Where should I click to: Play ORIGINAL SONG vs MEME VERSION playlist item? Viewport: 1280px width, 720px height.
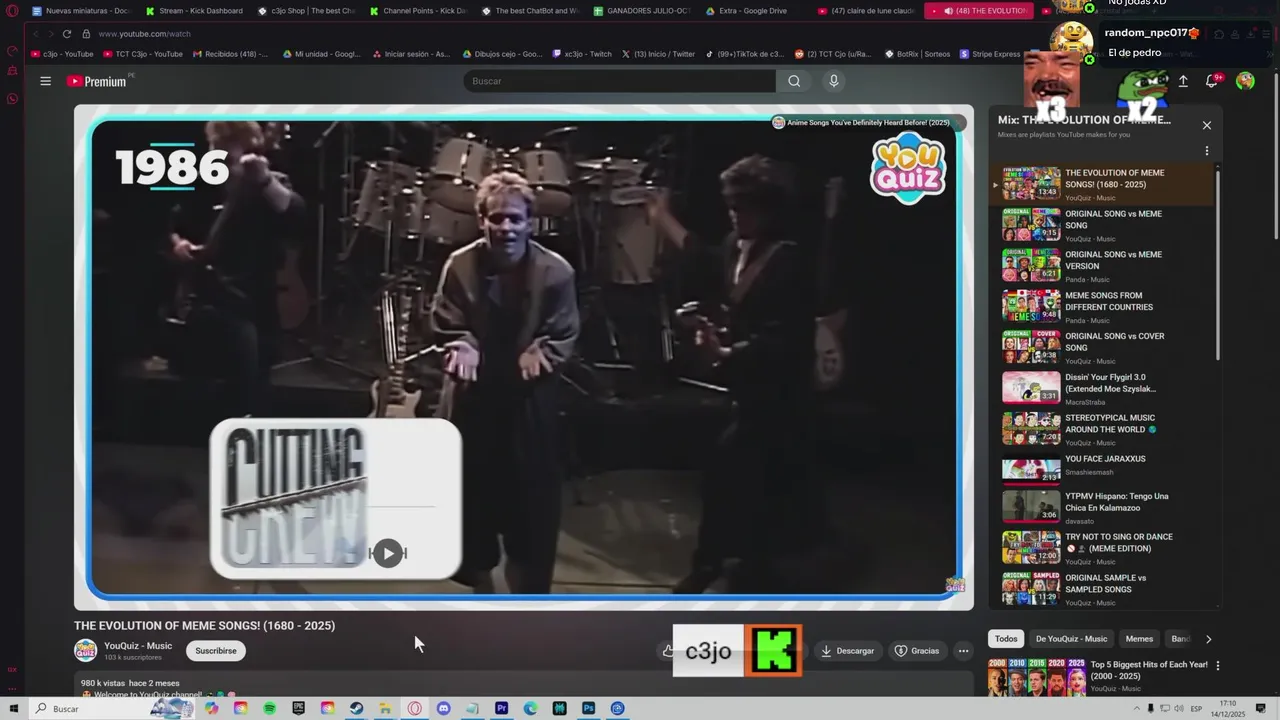pyautogui.click(x=1102, y=266)
